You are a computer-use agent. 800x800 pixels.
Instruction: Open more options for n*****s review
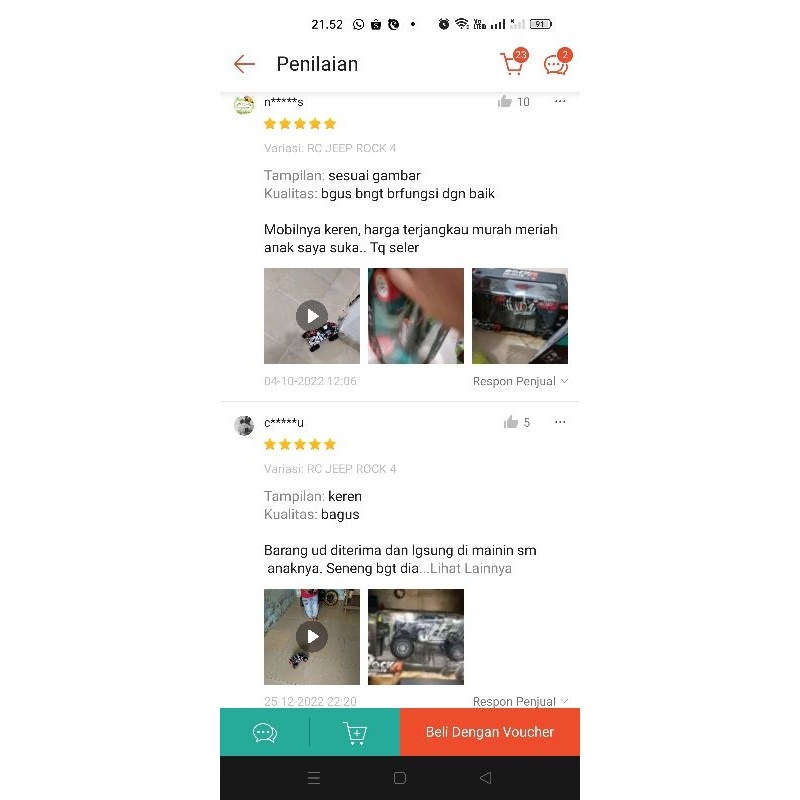560,102
